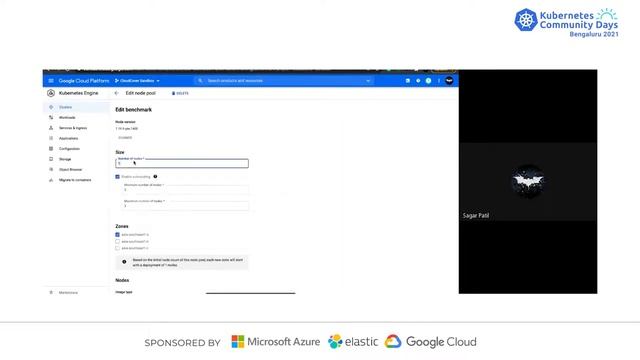Click the Migrate to containers sidebar icon
Screen dimensions: 640x360
51,180
